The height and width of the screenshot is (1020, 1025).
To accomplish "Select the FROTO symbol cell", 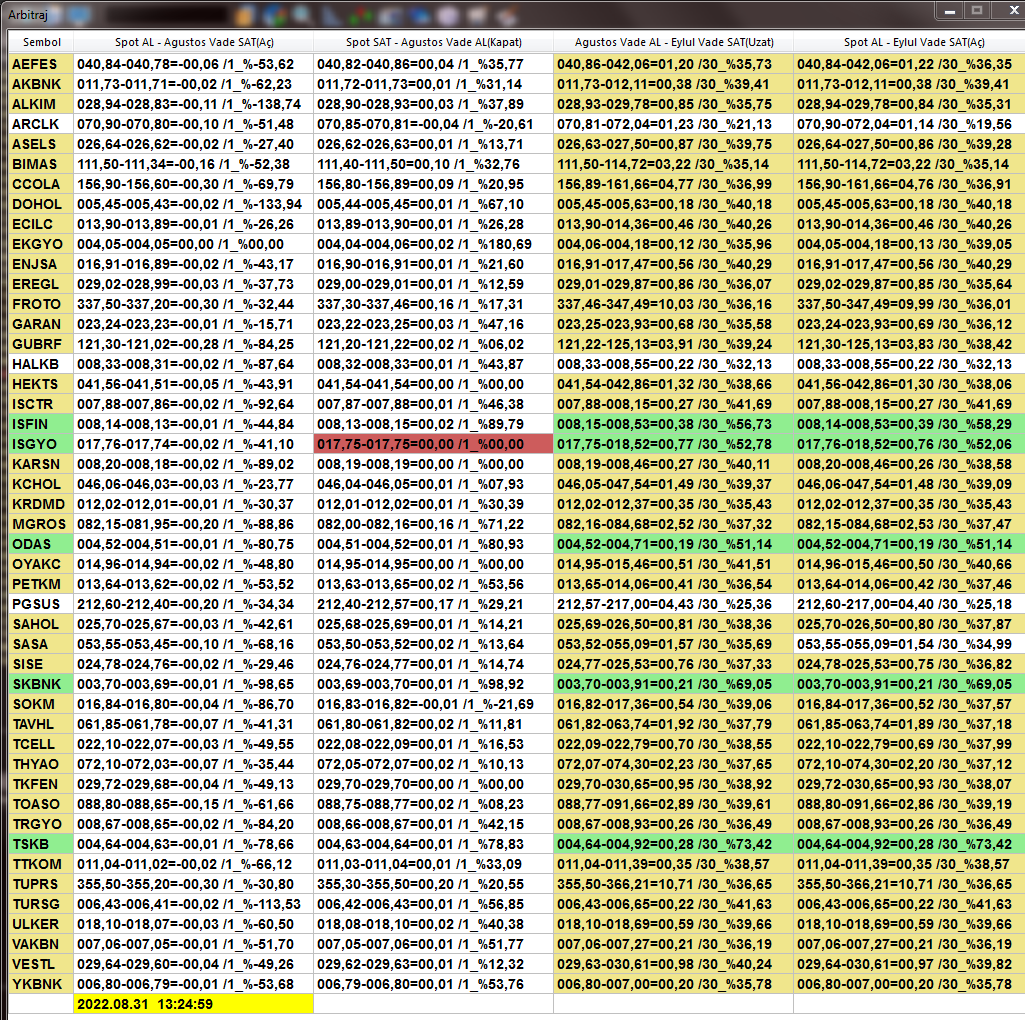I will (x=41, y=304).
